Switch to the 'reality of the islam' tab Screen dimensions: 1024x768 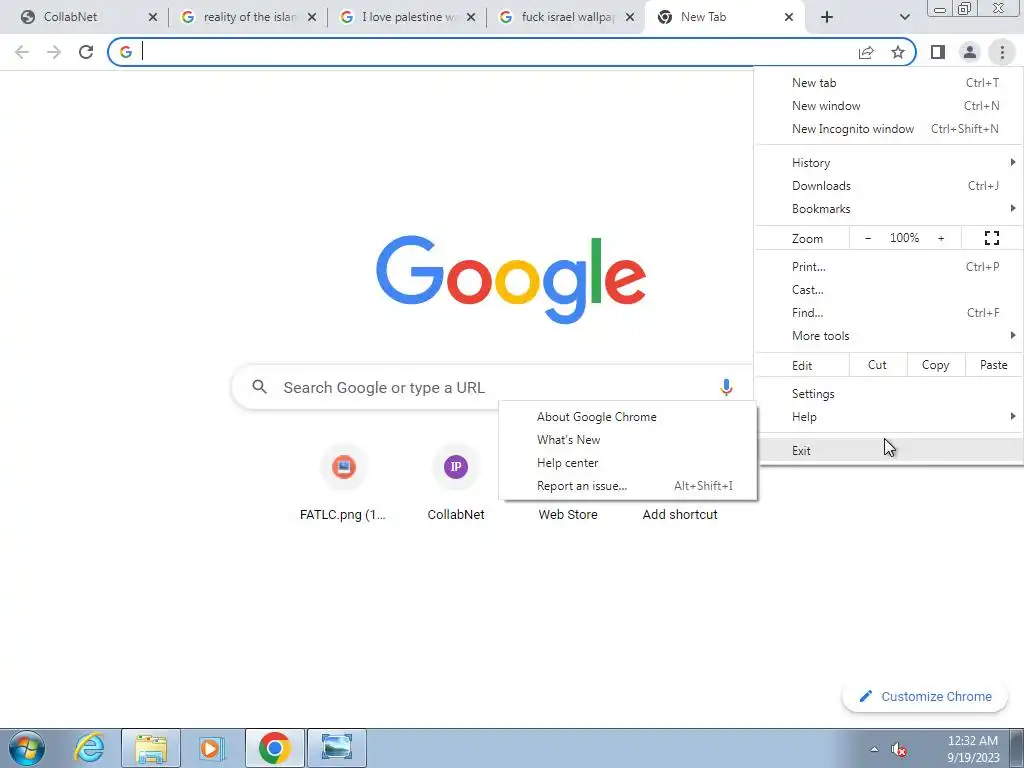pyautogui.click(x=248, y=17)
